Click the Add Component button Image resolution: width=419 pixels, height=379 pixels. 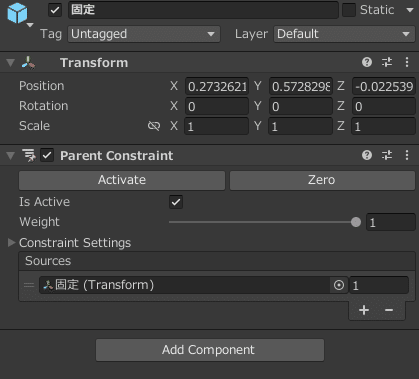(x=210, y=350)
